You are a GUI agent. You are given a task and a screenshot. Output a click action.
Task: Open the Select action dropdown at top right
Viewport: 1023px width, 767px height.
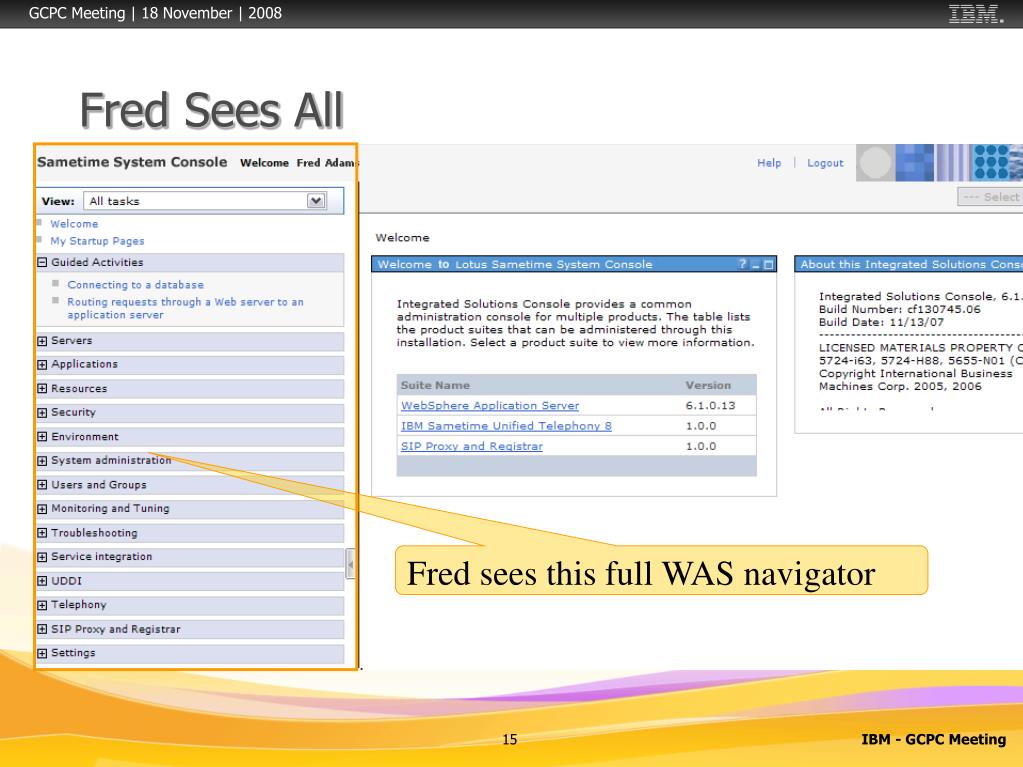click(990, 196)
